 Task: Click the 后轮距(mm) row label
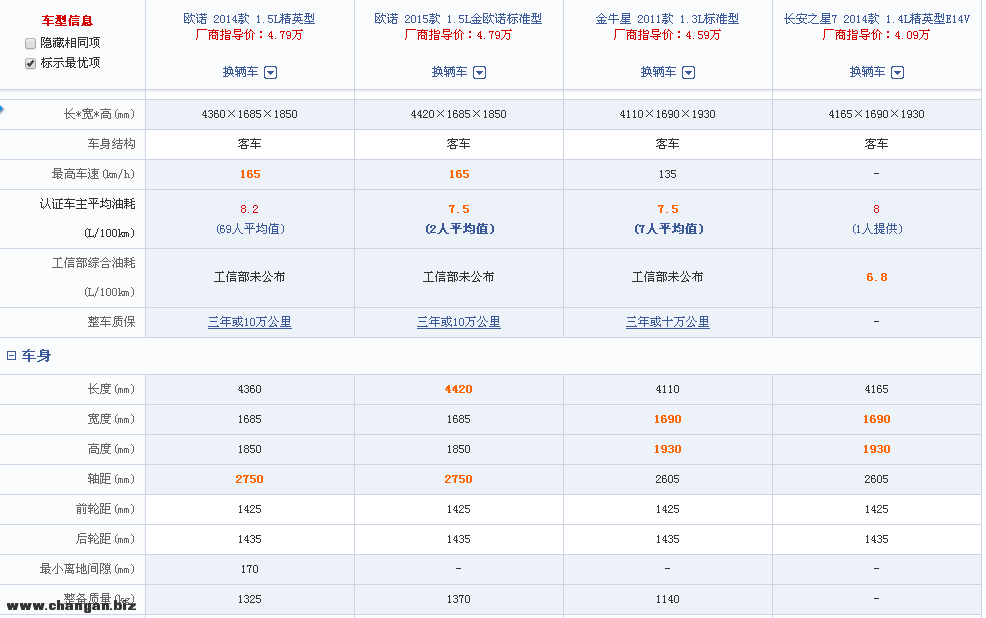105,539
